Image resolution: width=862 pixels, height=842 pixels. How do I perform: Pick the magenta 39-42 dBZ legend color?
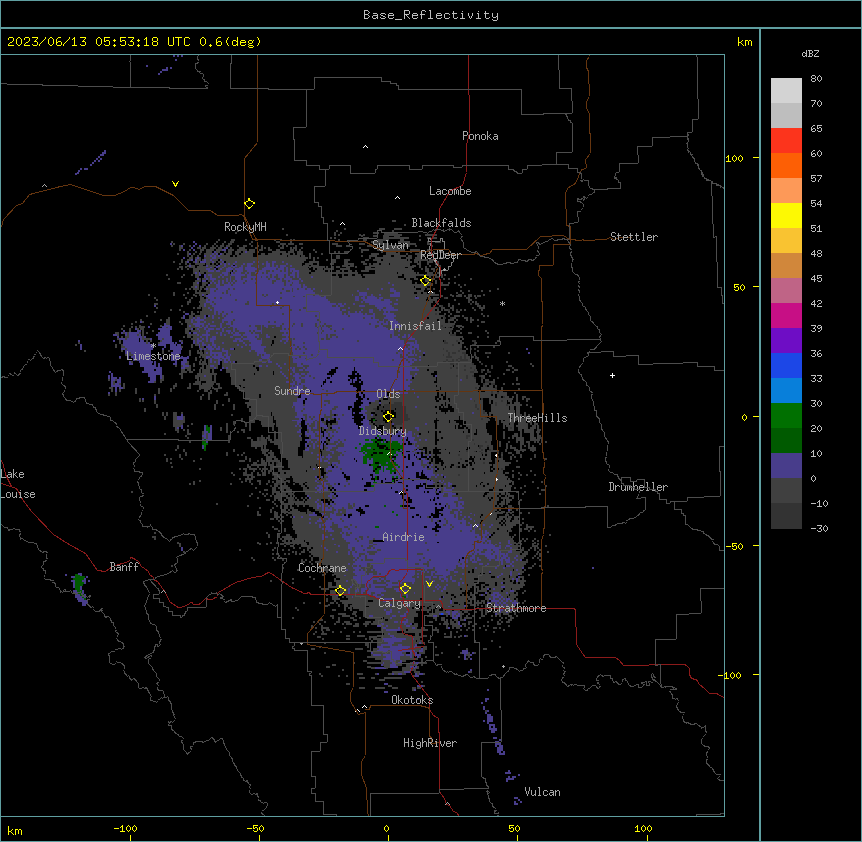tap(786, 315)
